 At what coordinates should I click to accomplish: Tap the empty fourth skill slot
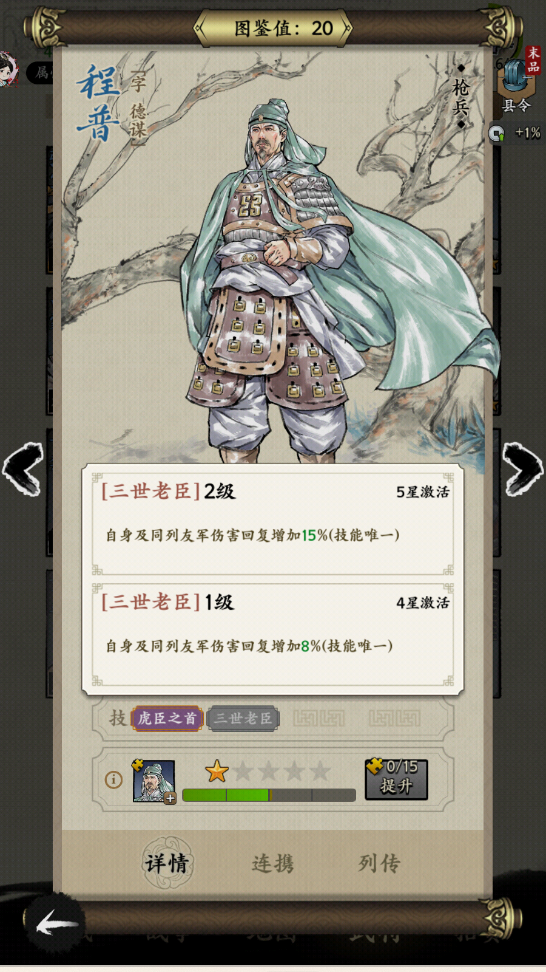point(394,718)
